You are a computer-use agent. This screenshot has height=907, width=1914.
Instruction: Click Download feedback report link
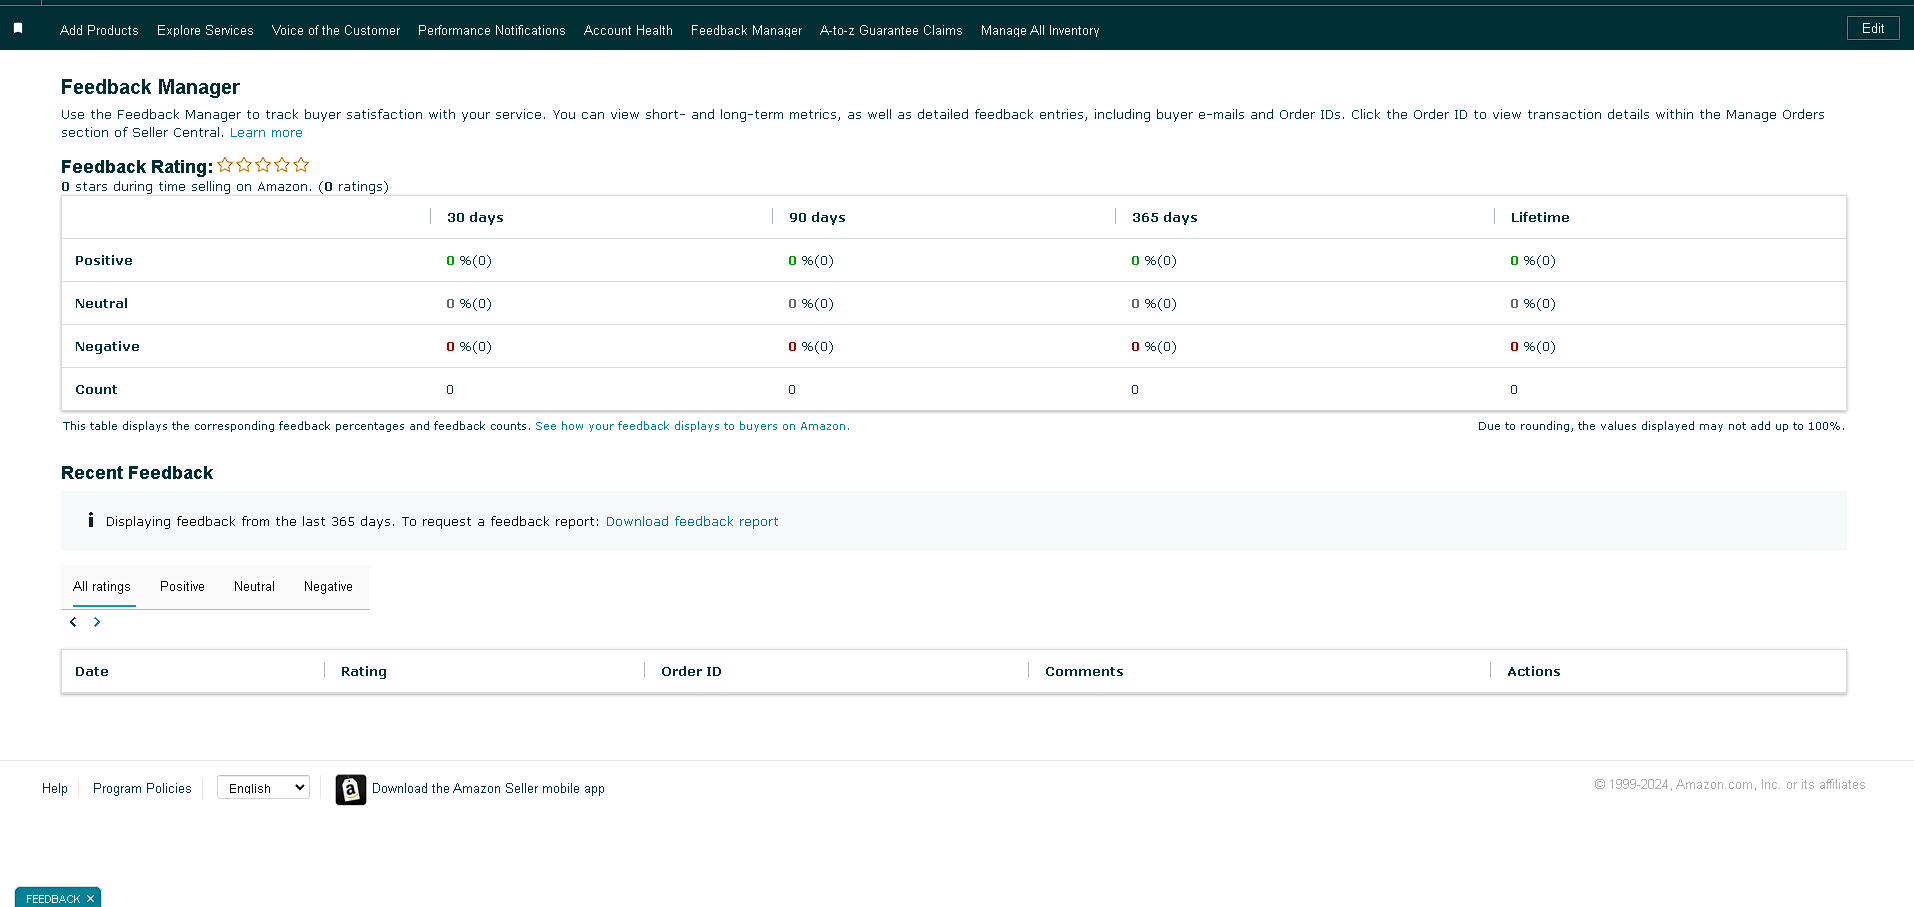[692, 521]
